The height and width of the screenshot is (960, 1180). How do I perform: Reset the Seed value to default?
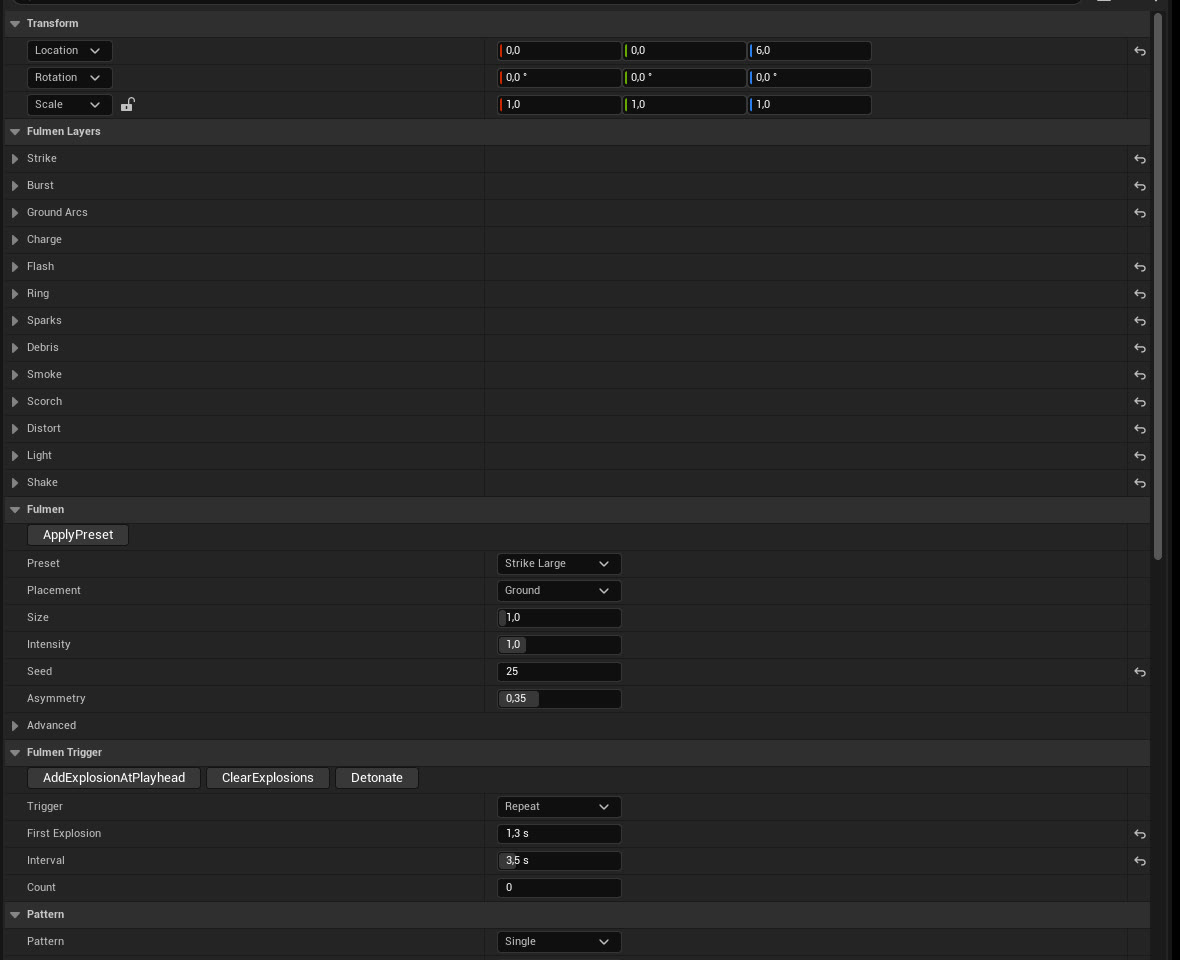pos(1139,672)
